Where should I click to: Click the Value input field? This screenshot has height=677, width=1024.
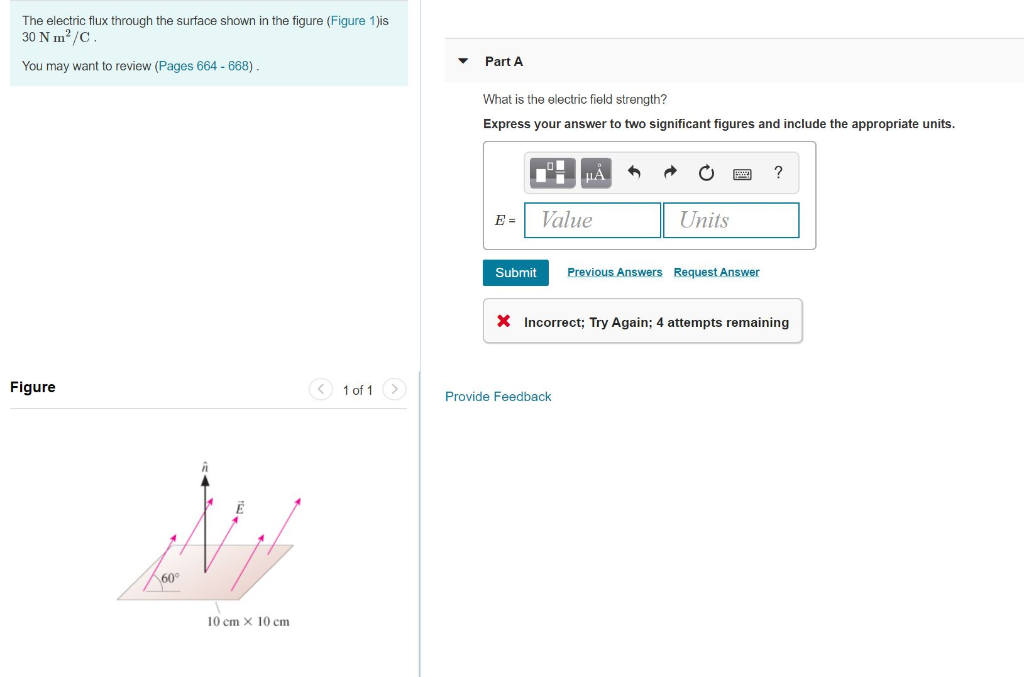tap(592, 220)
